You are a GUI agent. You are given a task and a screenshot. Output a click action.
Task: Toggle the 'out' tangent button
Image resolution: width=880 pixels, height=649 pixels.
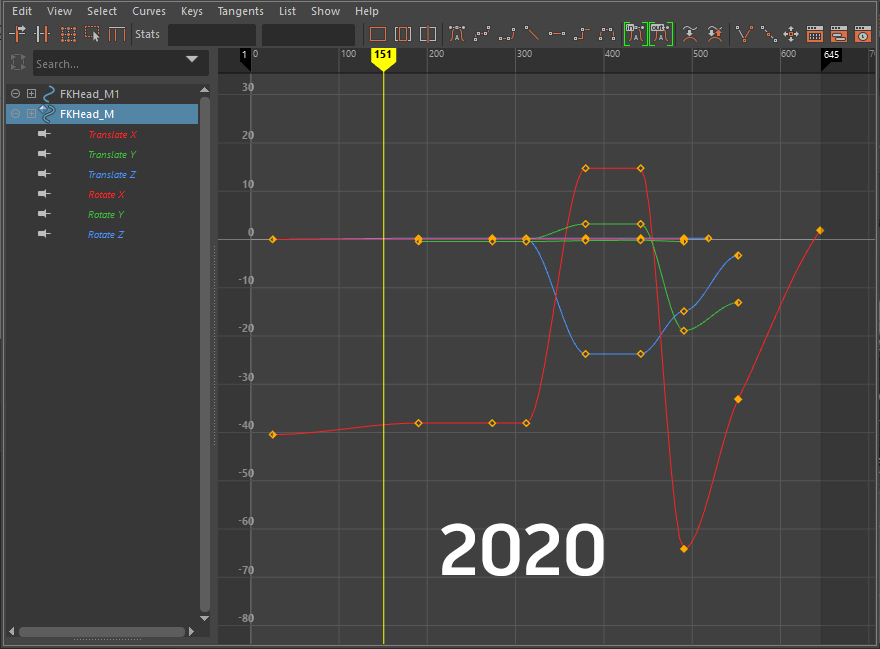(661, 33)
